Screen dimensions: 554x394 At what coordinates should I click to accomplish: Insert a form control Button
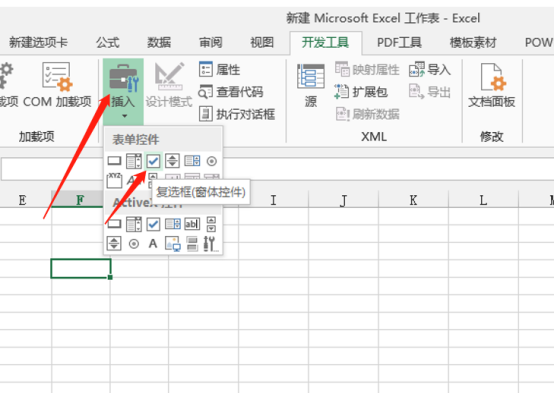(x=114, y=161)
